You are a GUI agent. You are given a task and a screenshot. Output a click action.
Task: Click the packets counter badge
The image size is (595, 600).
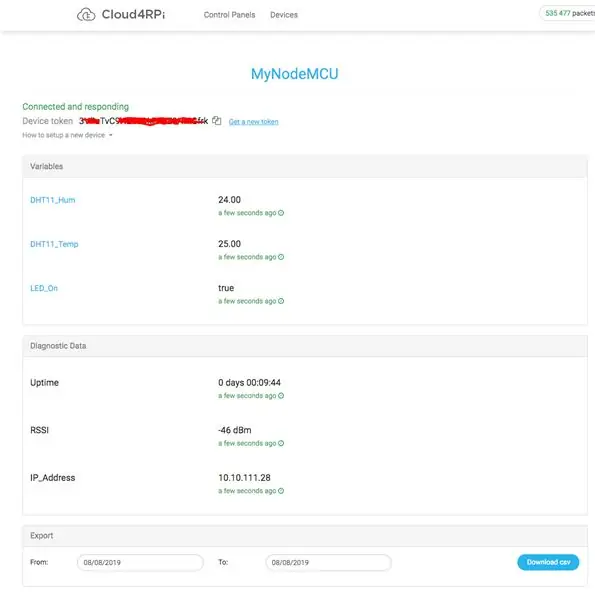click(x=568, y=13)
